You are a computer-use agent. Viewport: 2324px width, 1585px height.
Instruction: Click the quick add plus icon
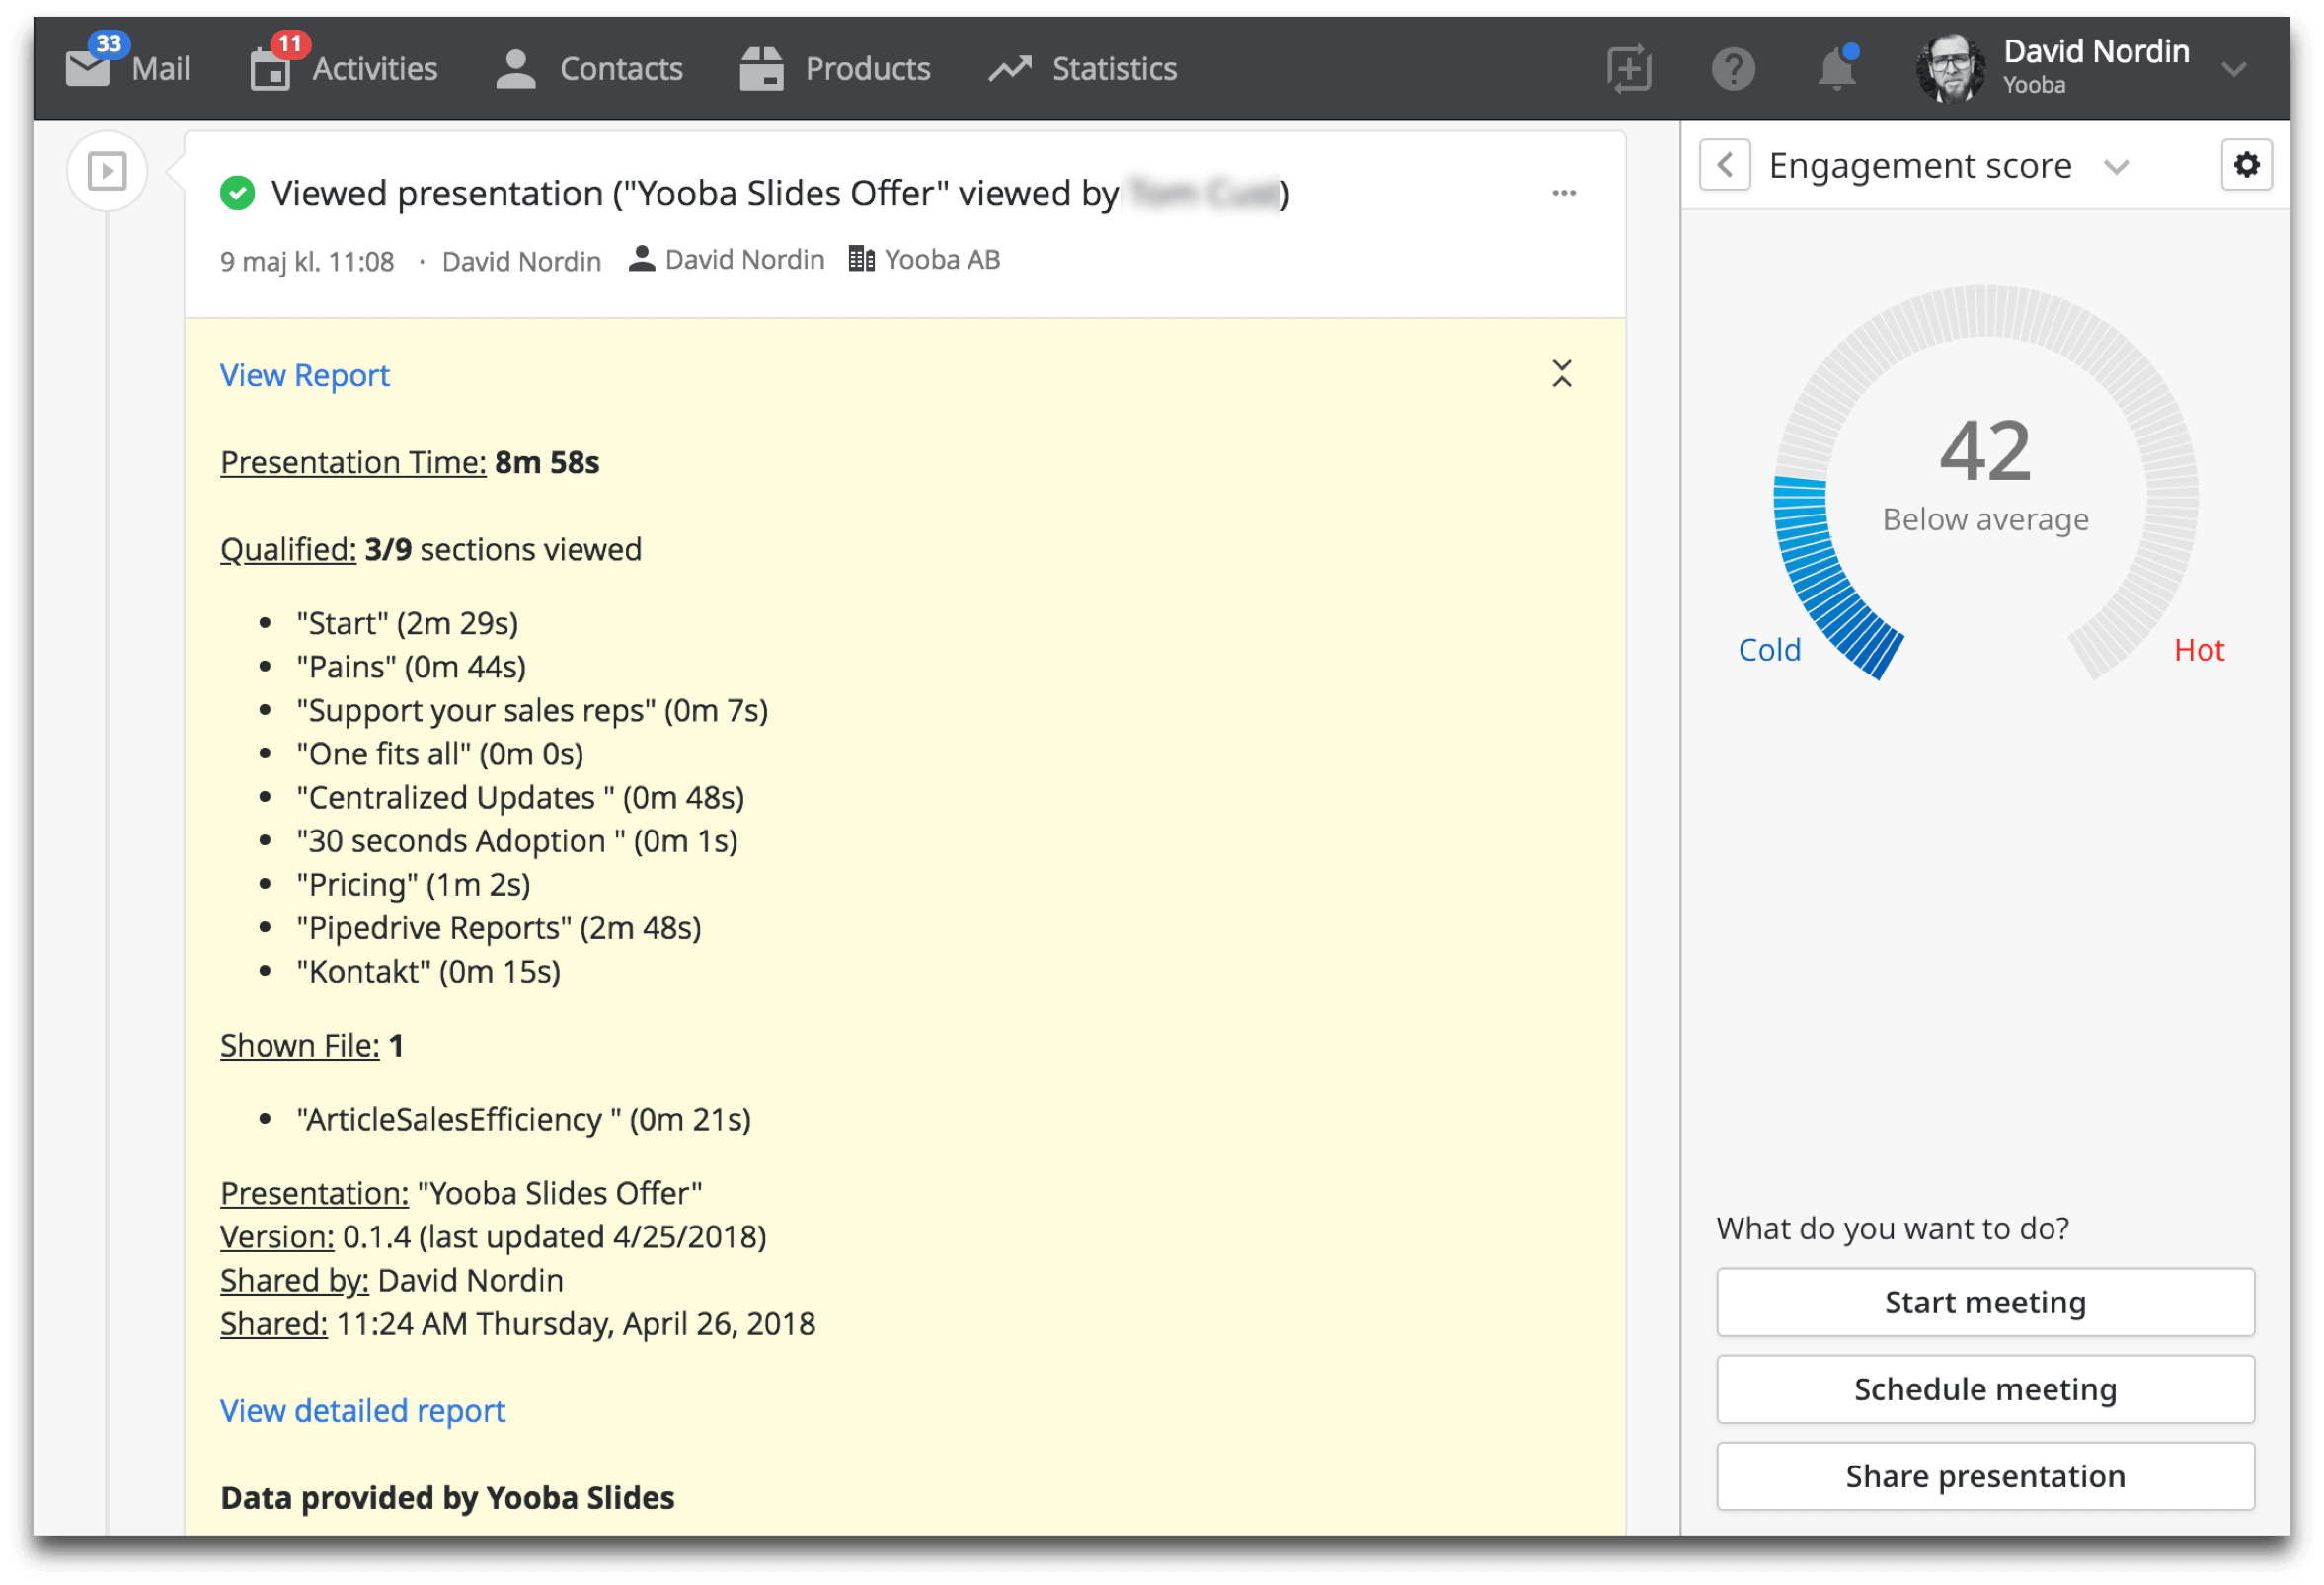1629,69
